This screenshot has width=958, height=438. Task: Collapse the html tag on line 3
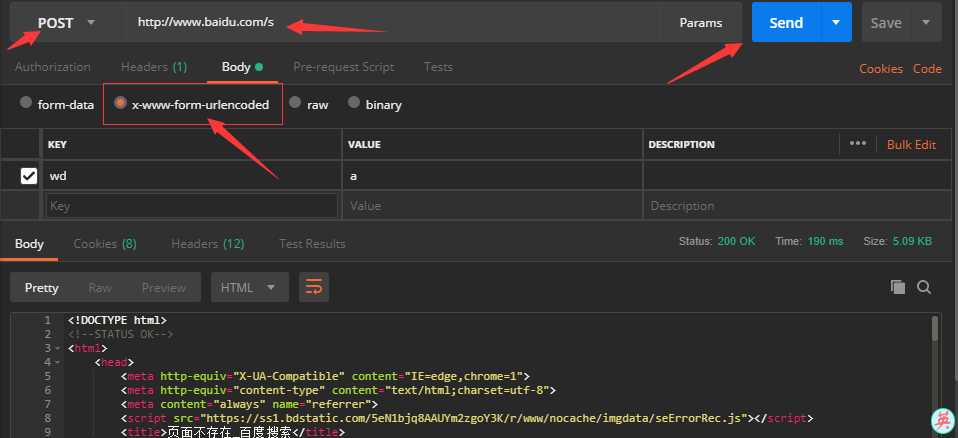(57, 349)
